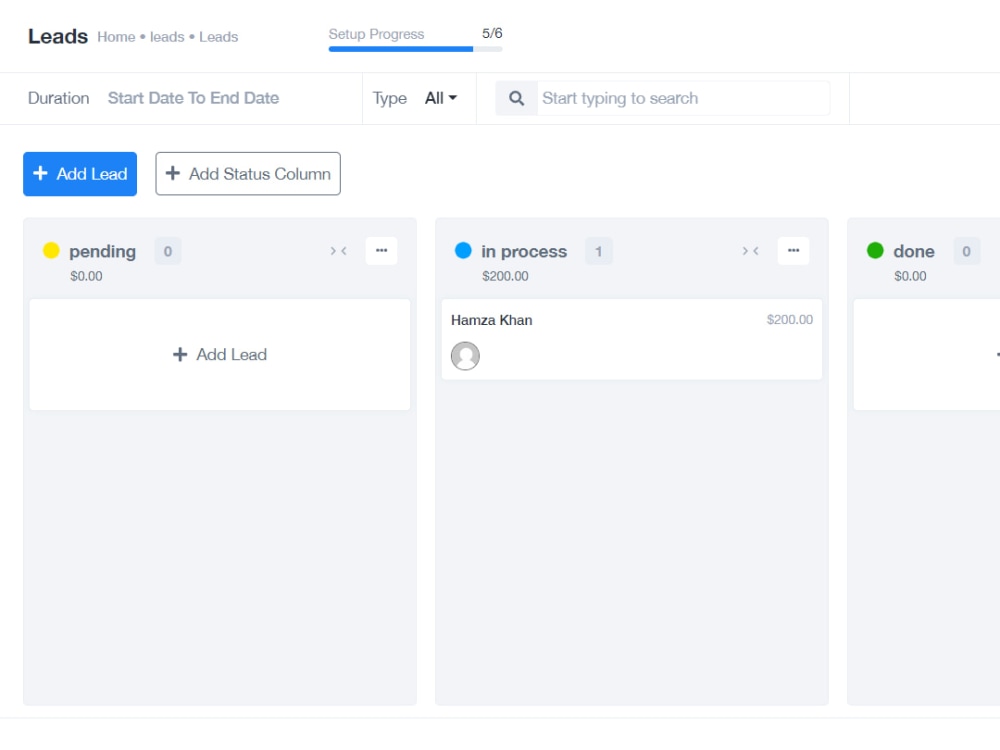Click Add Status Column button
Screen dimensions: 1000x750
(247, 173)
